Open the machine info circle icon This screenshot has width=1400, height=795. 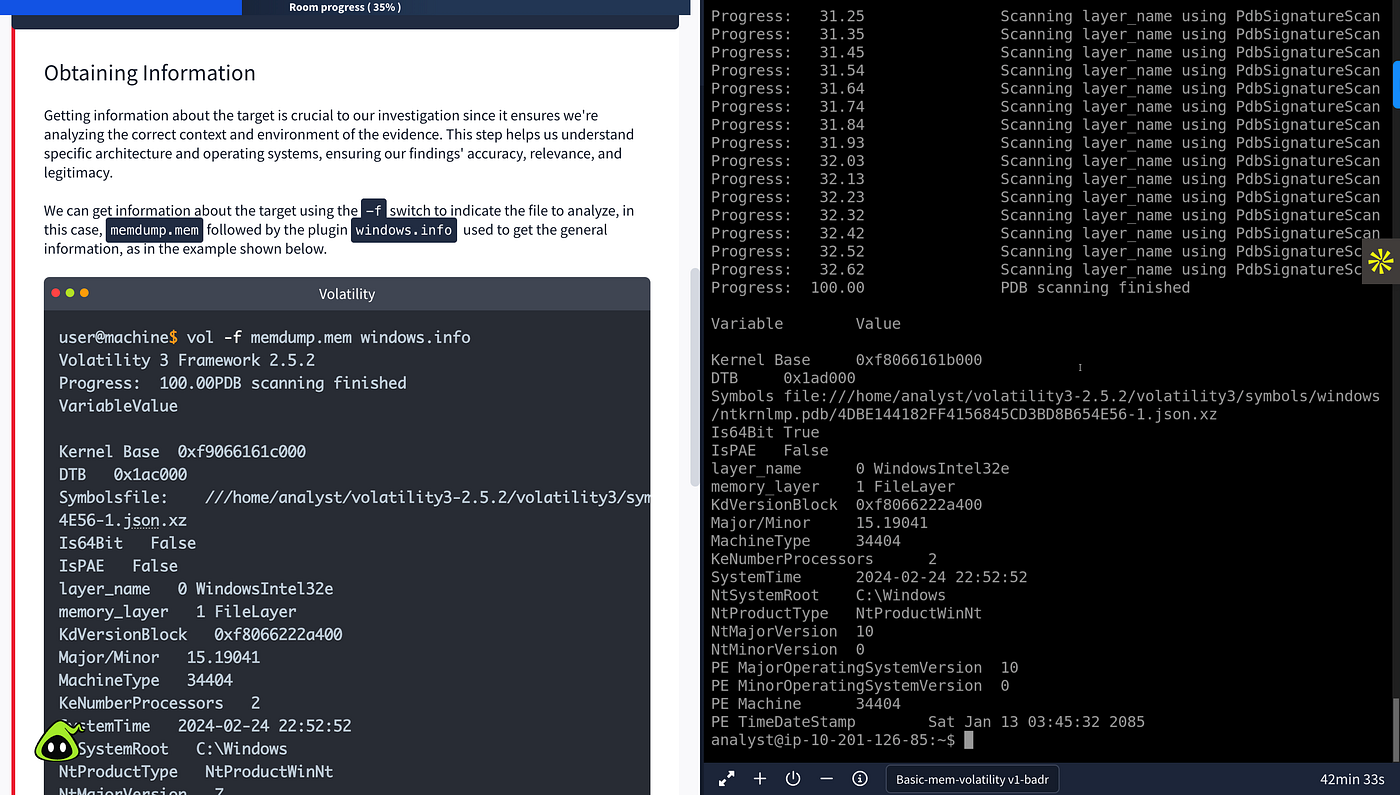coord(859,779)
